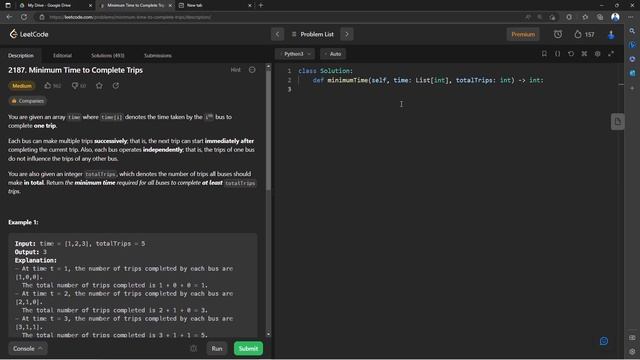Click the format code braces icon

point(558,53)
